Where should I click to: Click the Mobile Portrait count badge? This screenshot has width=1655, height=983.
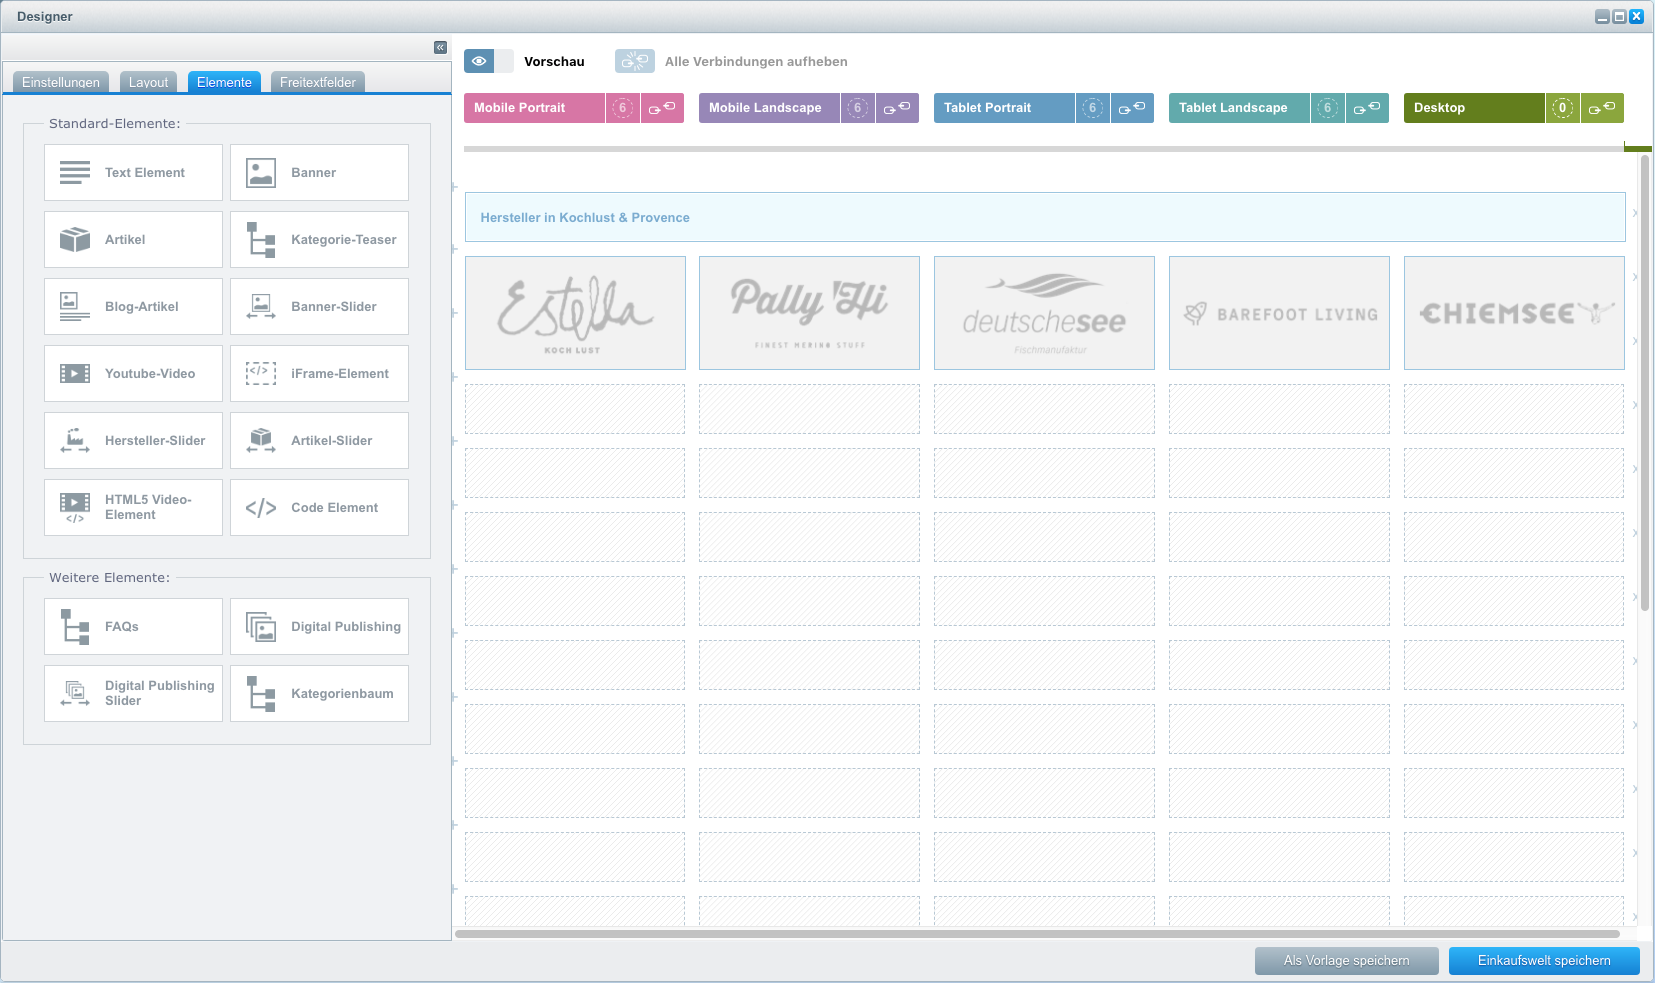point(623,108)
